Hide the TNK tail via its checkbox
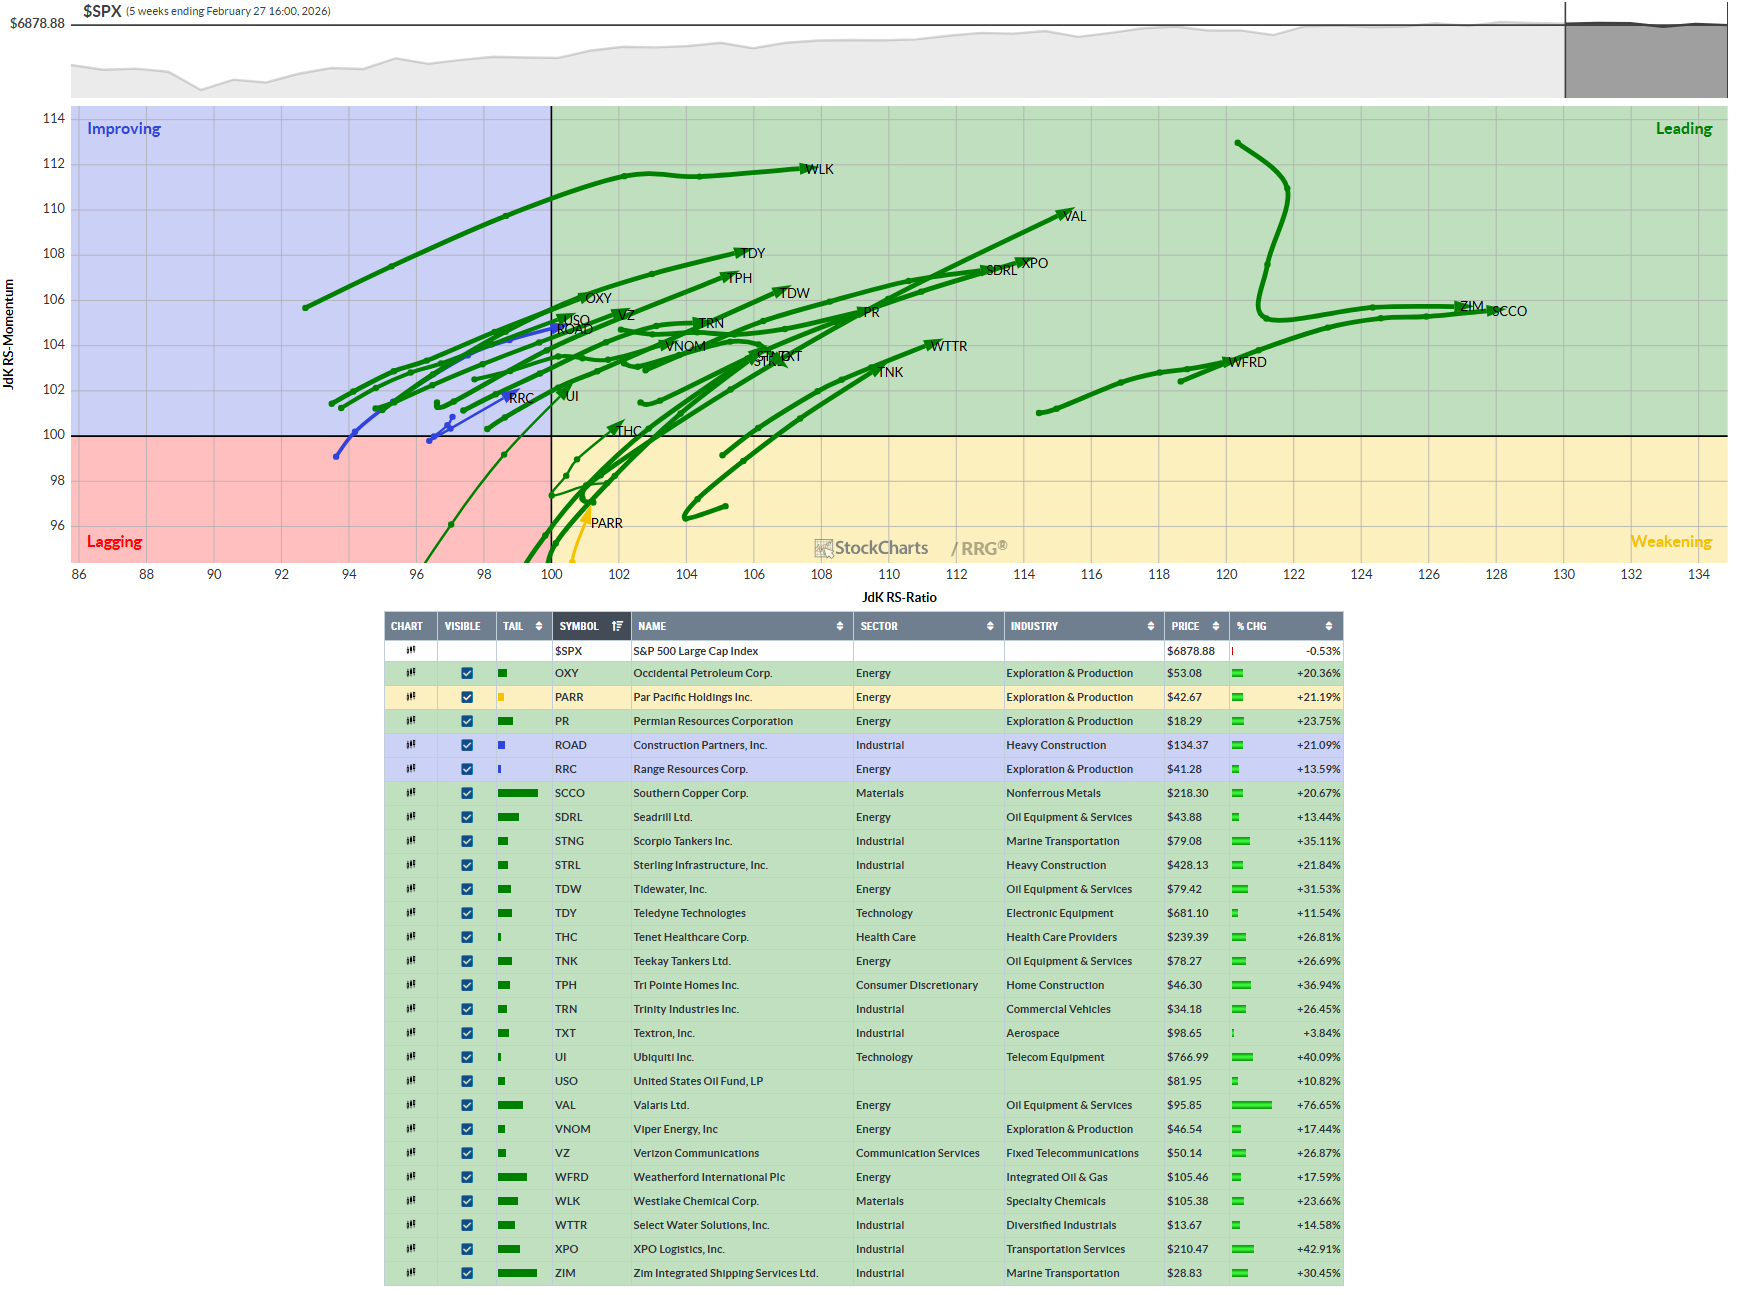This screenshot has height=1295, width=1742. (x=467, y=961)
